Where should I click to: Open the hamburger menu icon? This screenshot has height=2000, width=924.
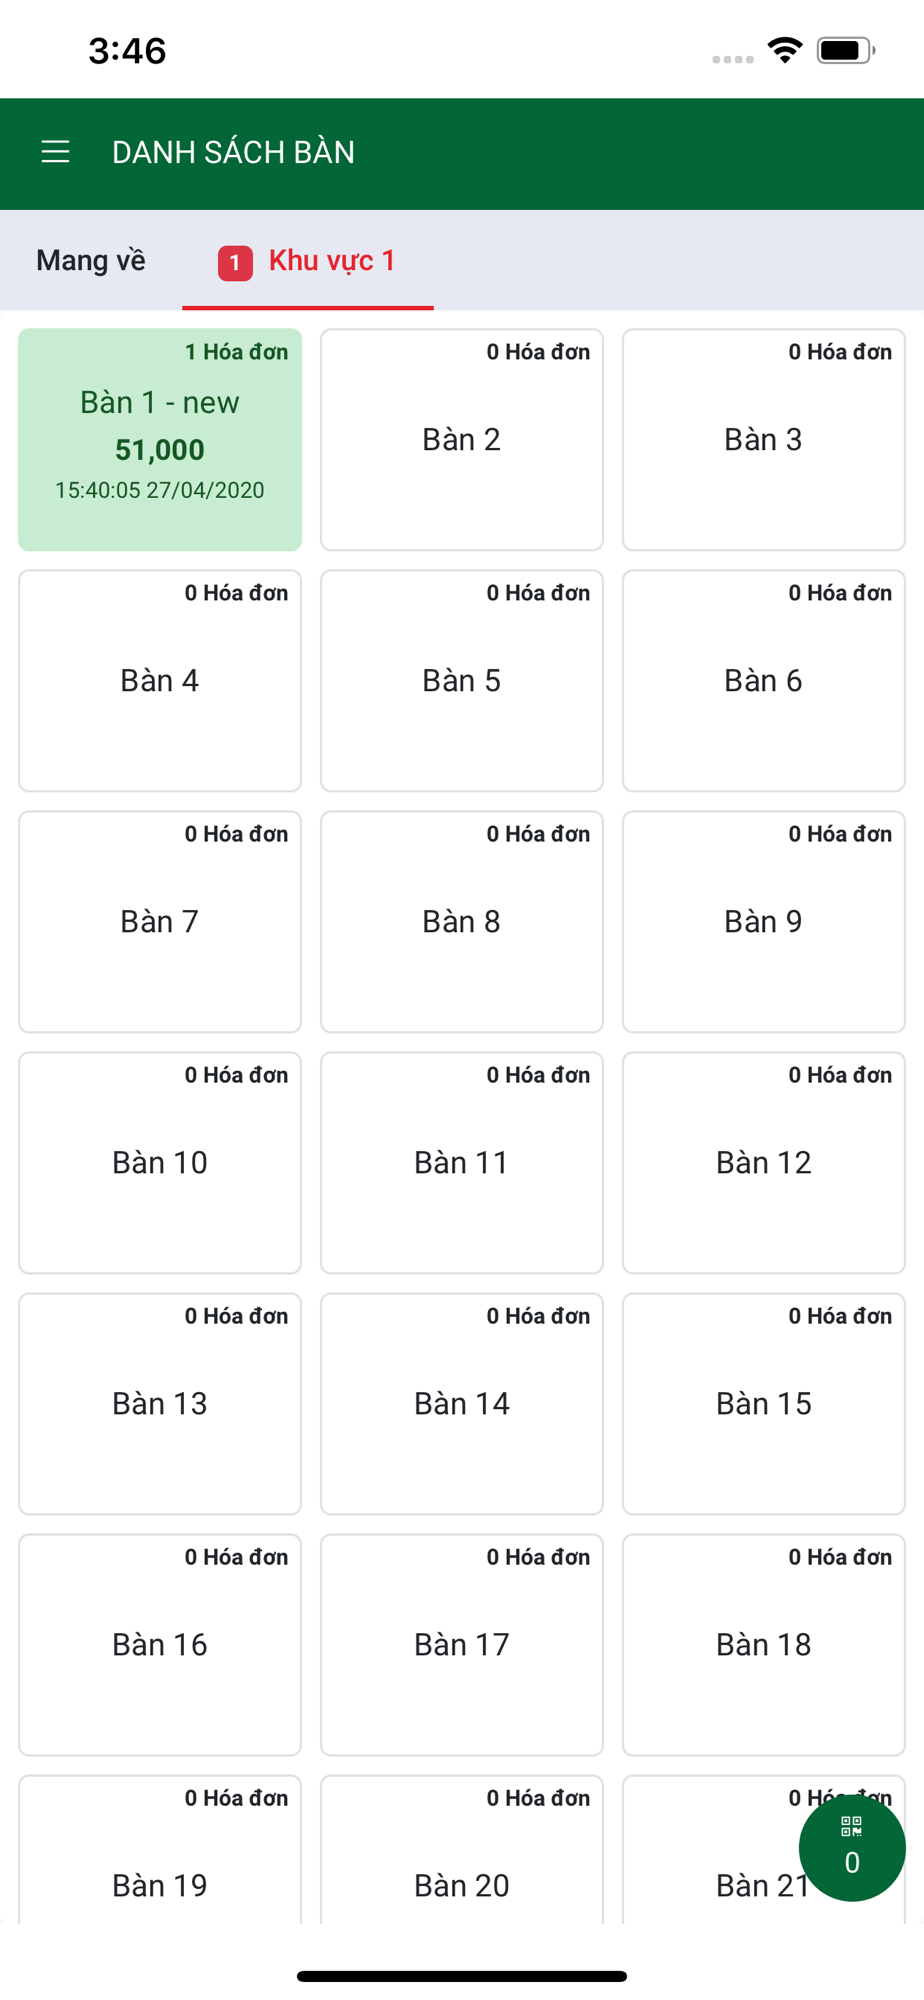[55, 152]
